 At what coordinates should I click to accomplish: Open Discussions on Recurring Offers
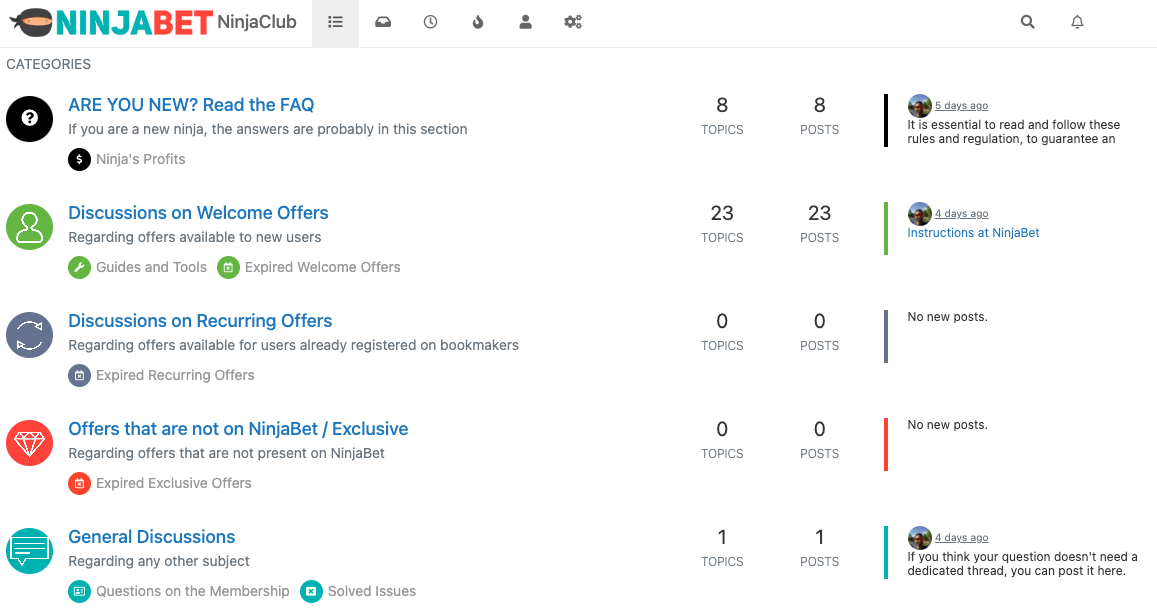(x=200, y=321)
